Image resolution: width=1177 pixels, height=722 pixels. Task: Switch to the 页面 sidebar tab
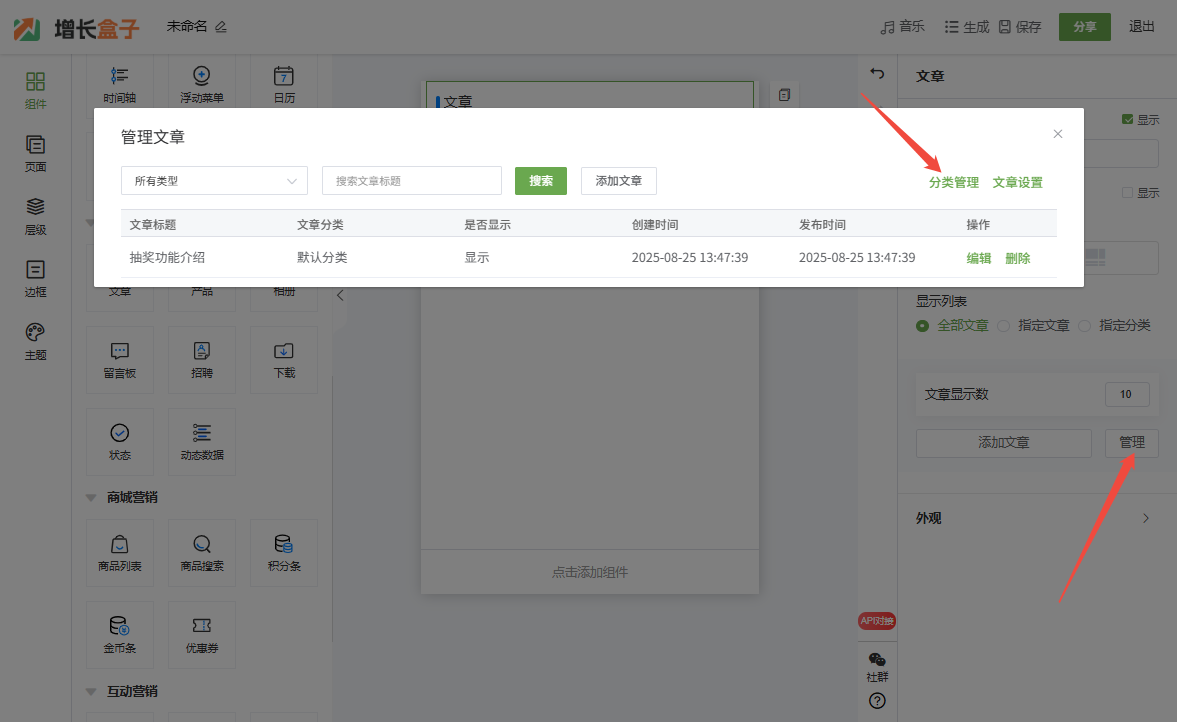click(x=35, y=154)
